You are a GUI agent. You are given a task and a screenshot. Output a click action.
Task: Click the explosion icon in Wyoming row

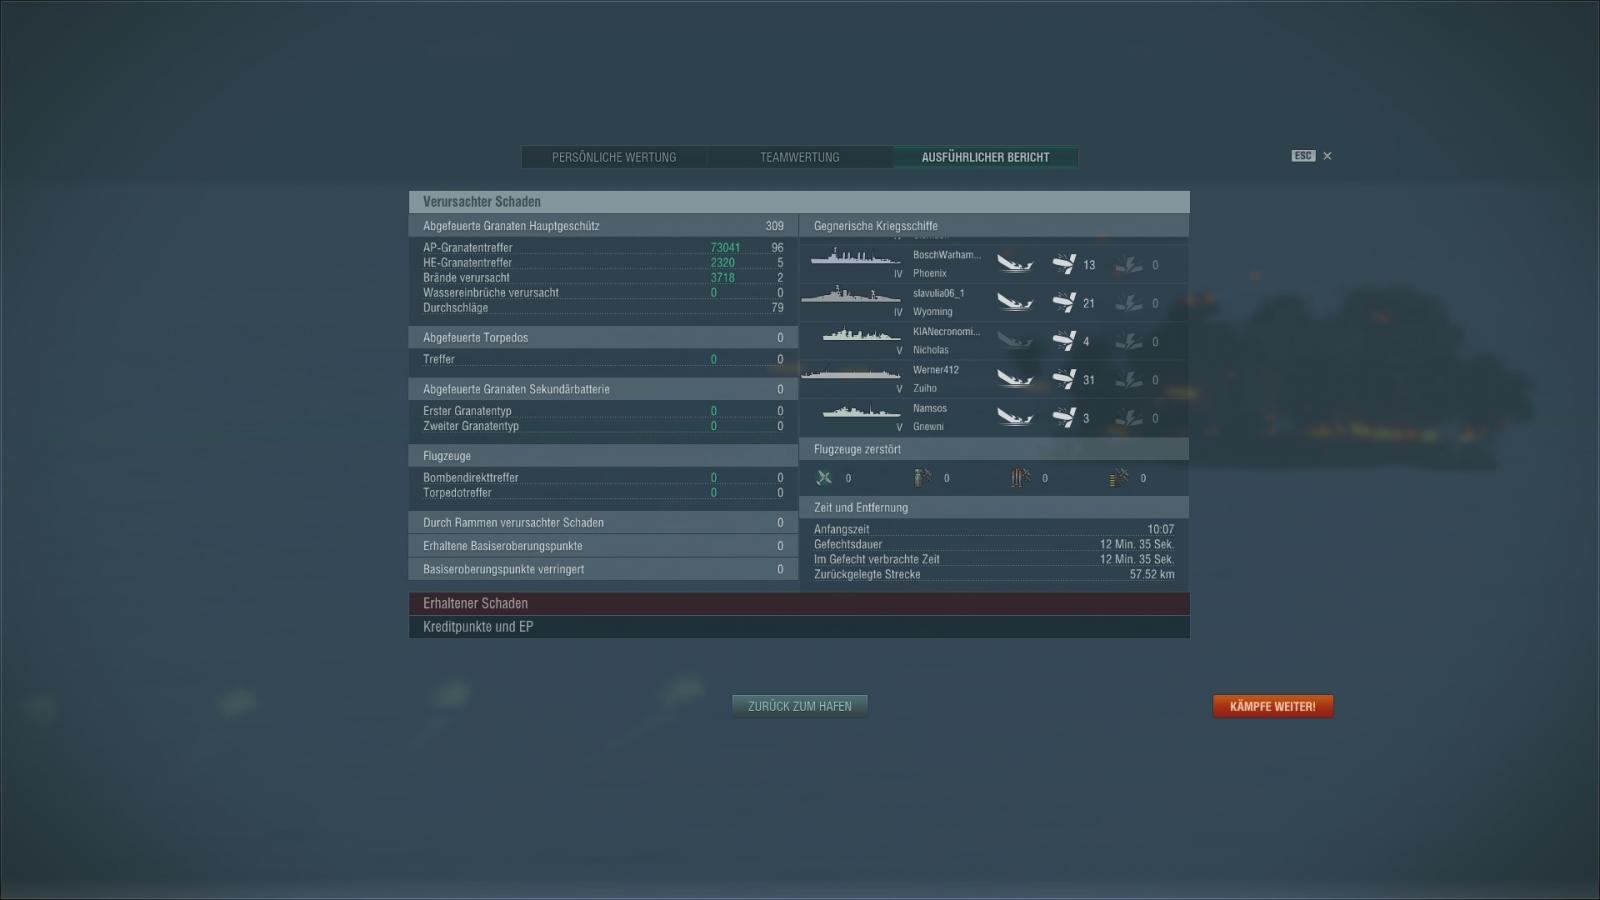click(1129, 302)
